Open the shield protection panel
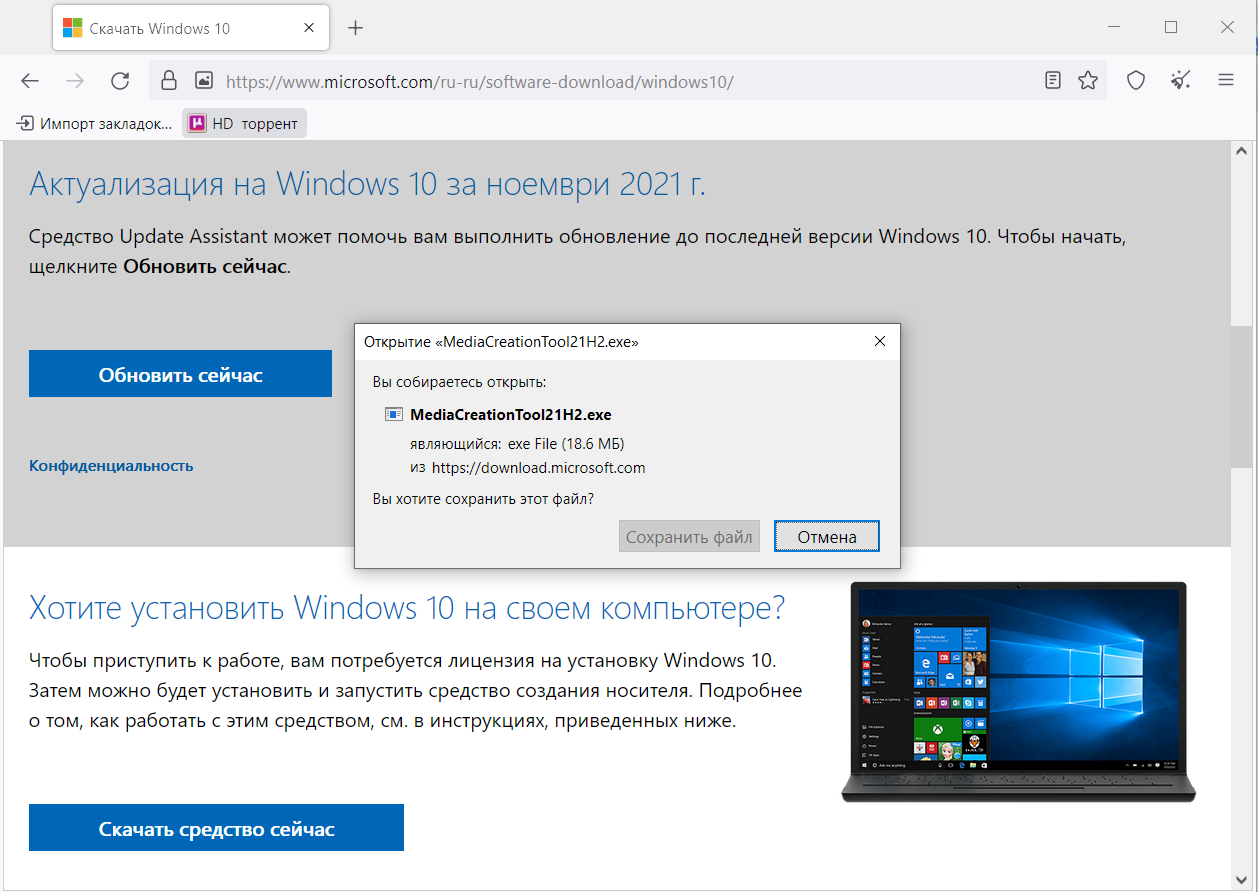This screenshot has height=892, width=1258. pos(1136,81)
